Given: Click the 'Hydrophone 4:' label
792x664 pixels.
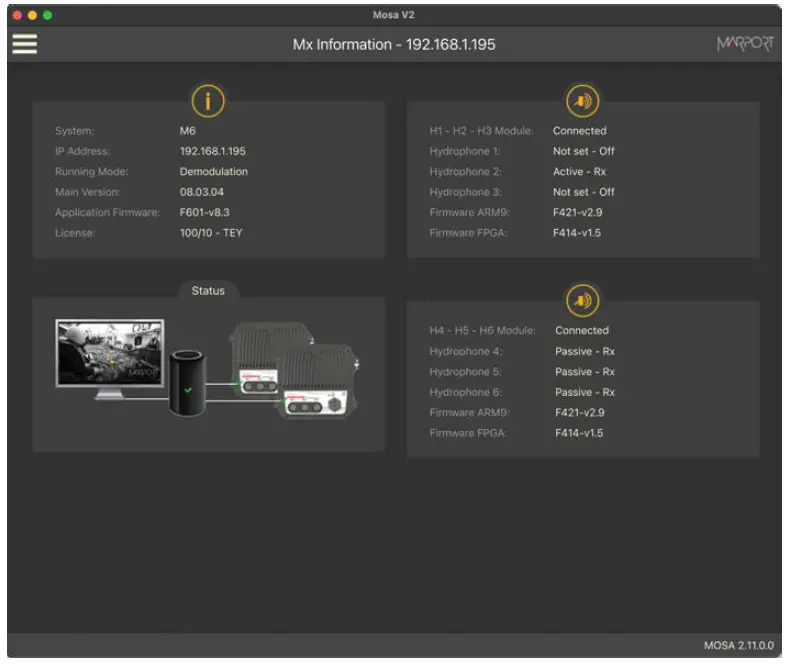Looking at the screenshot, I should (466, 351).
